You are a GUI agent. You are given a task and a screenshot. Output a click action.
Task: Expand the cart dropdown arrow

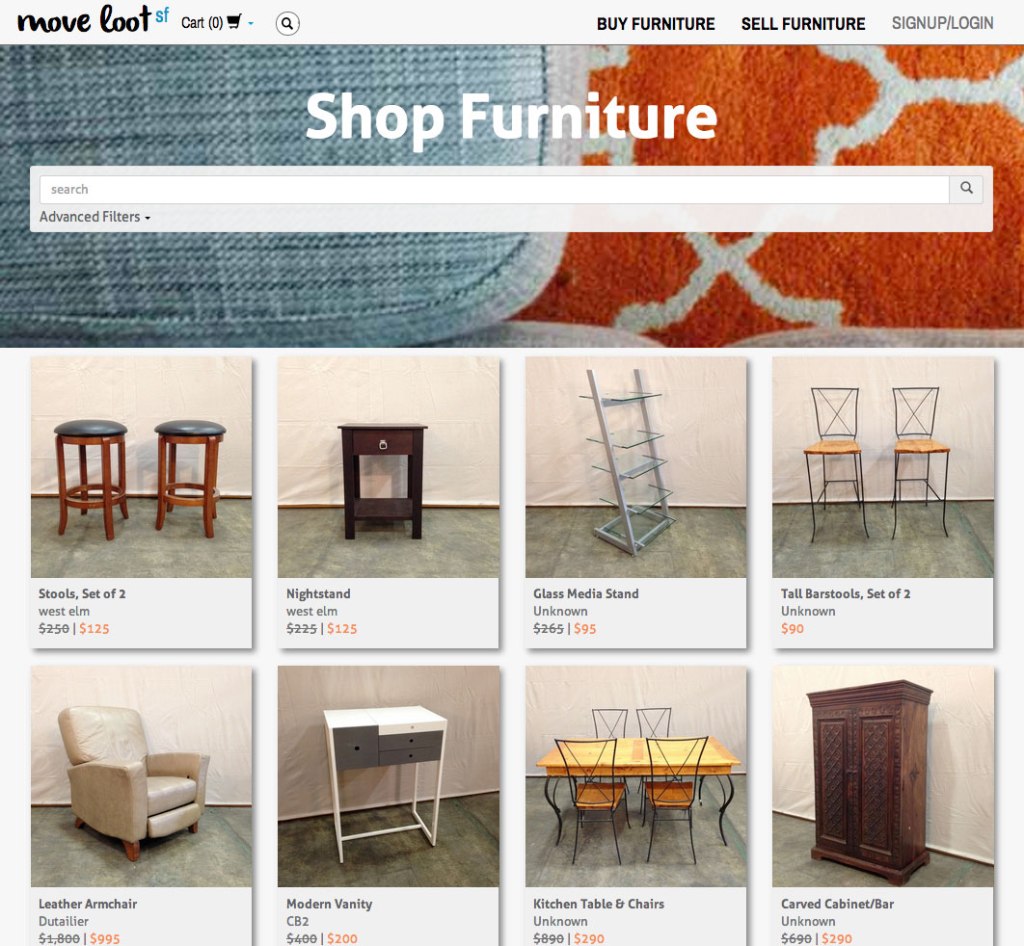[251, 24]
